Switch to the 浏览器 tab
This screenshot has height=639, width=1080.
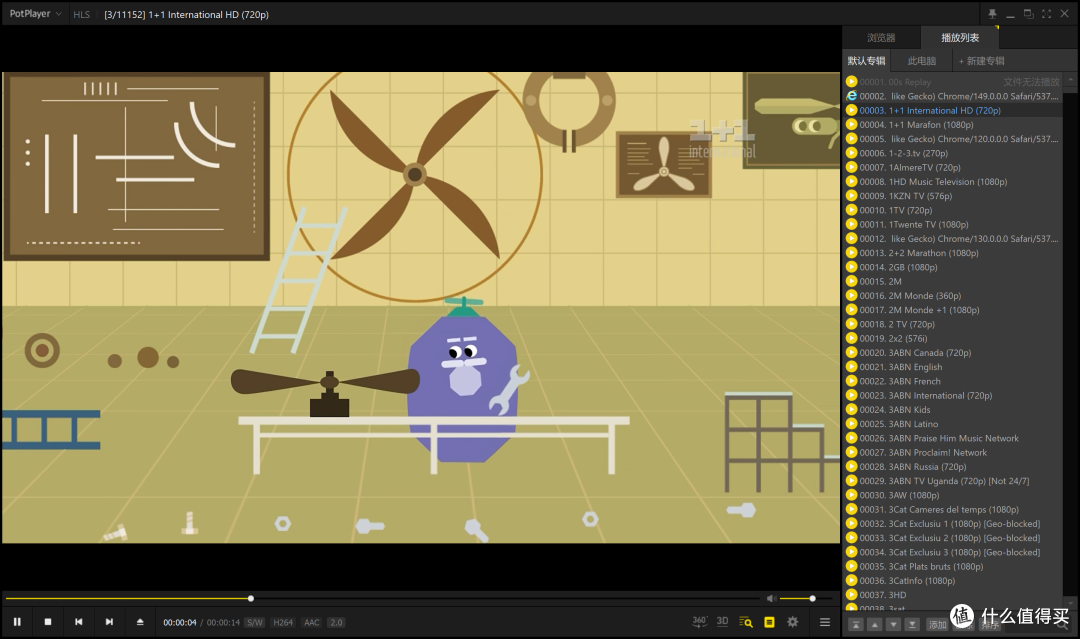pyautogui.click(x=881, y=38)
